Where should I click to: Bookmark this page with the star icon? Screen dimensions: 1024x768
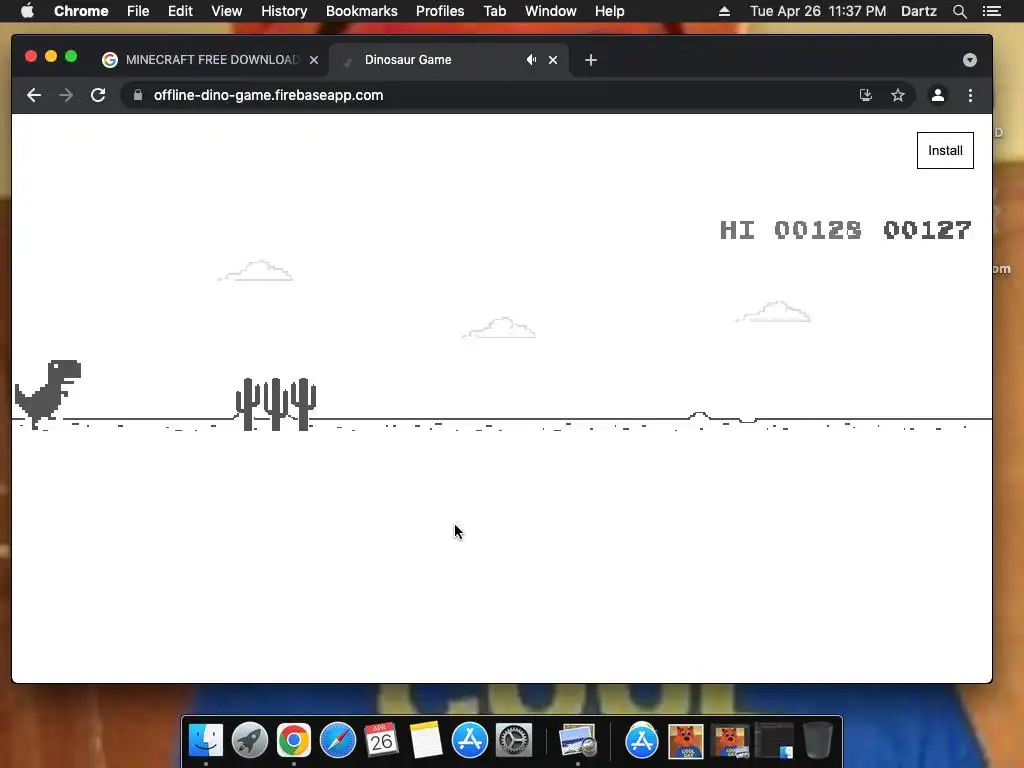[898, 95]
